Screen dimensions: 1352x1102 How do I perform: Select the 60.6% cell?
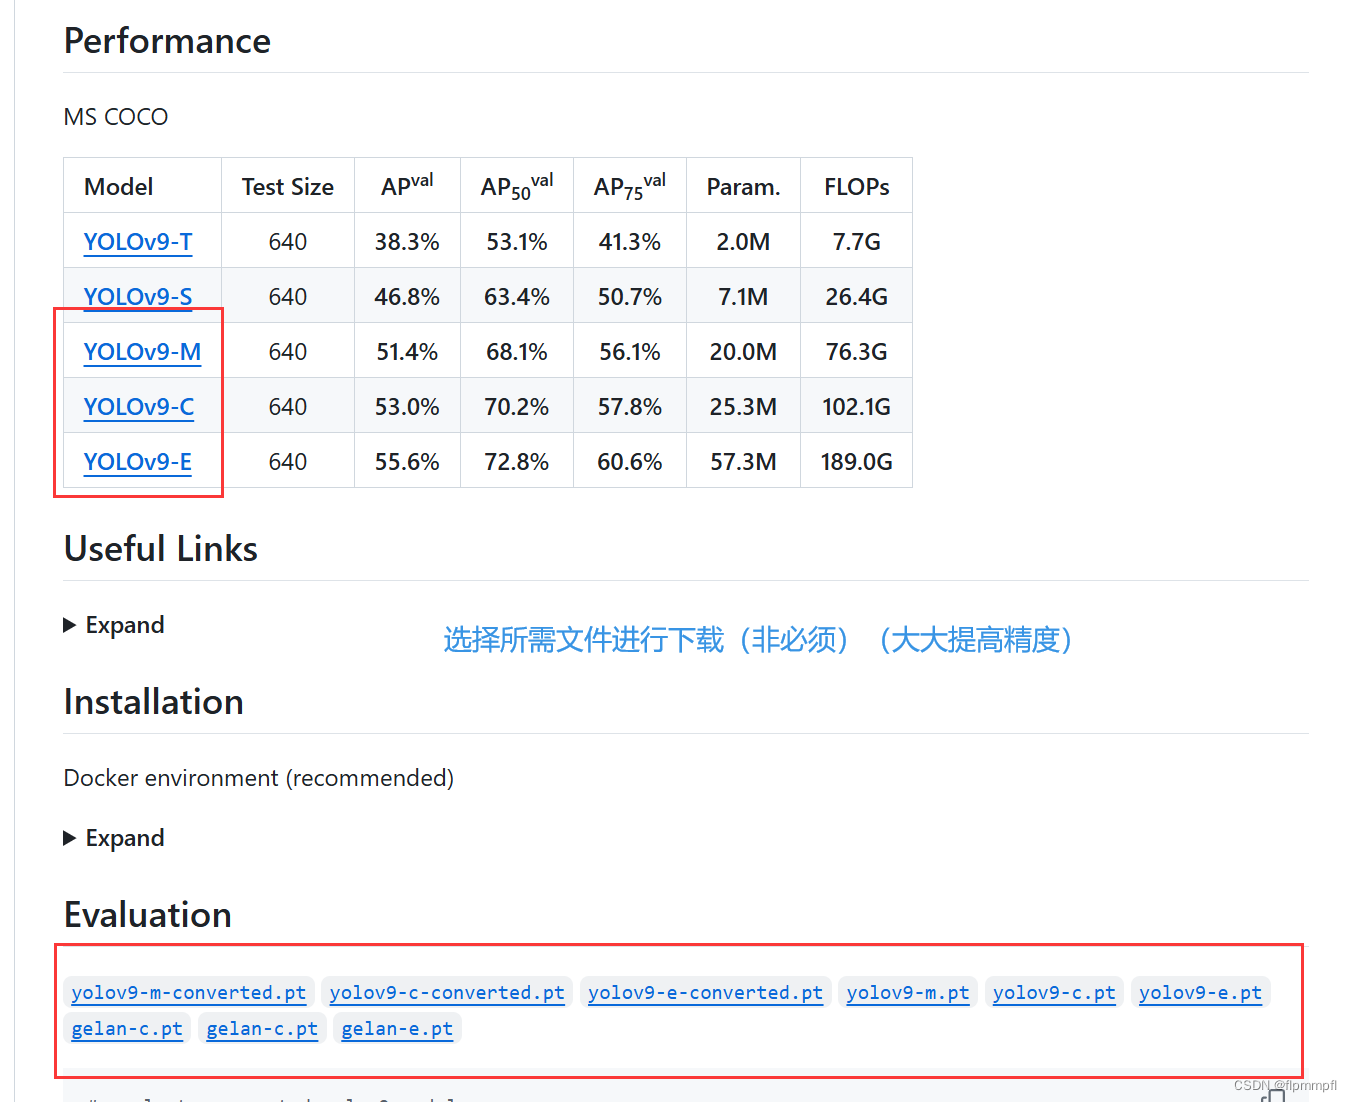click(x=630, y=462)
